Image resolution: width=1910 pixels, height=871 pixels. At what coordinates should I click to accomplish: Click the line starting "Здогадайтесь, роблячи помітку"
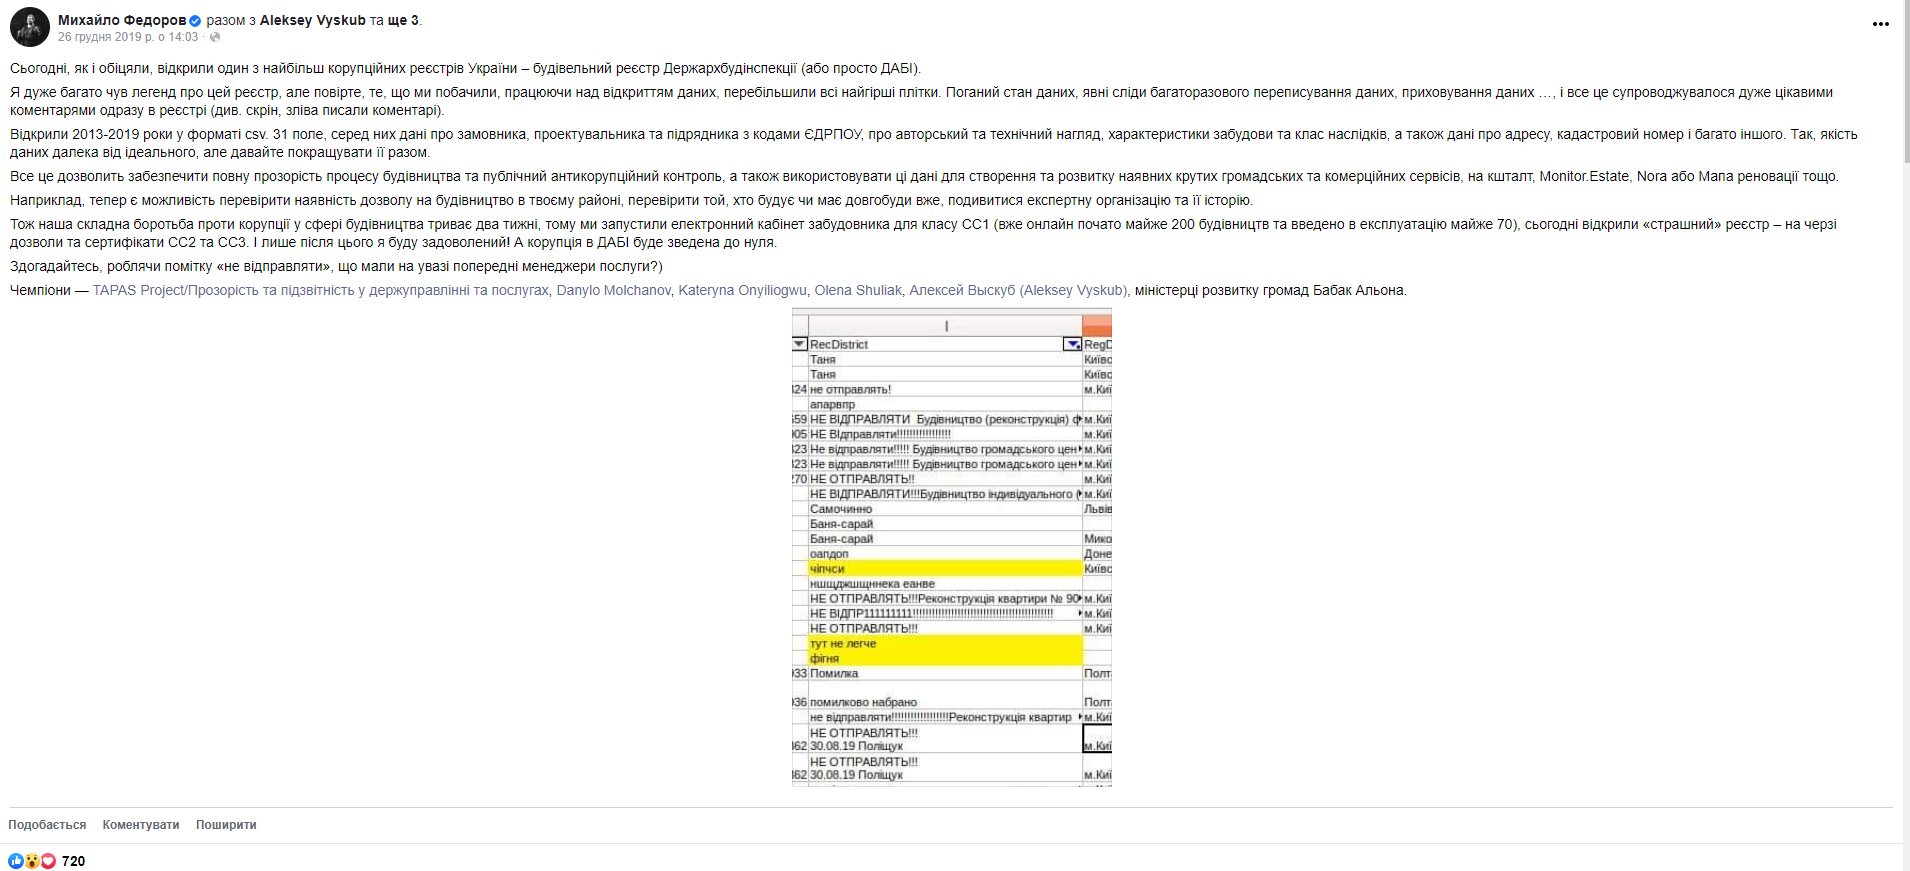(336, 266)
